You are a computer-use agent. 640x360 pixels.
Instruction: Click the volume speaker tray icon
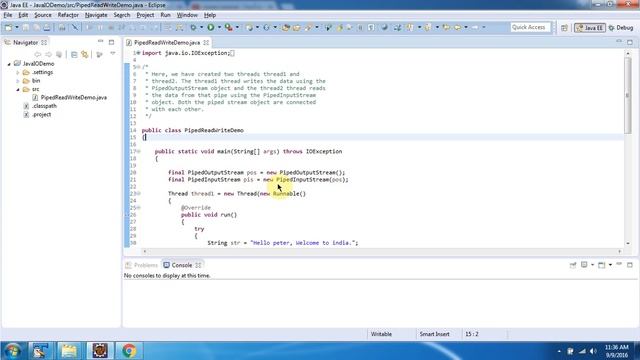point(593,351)
